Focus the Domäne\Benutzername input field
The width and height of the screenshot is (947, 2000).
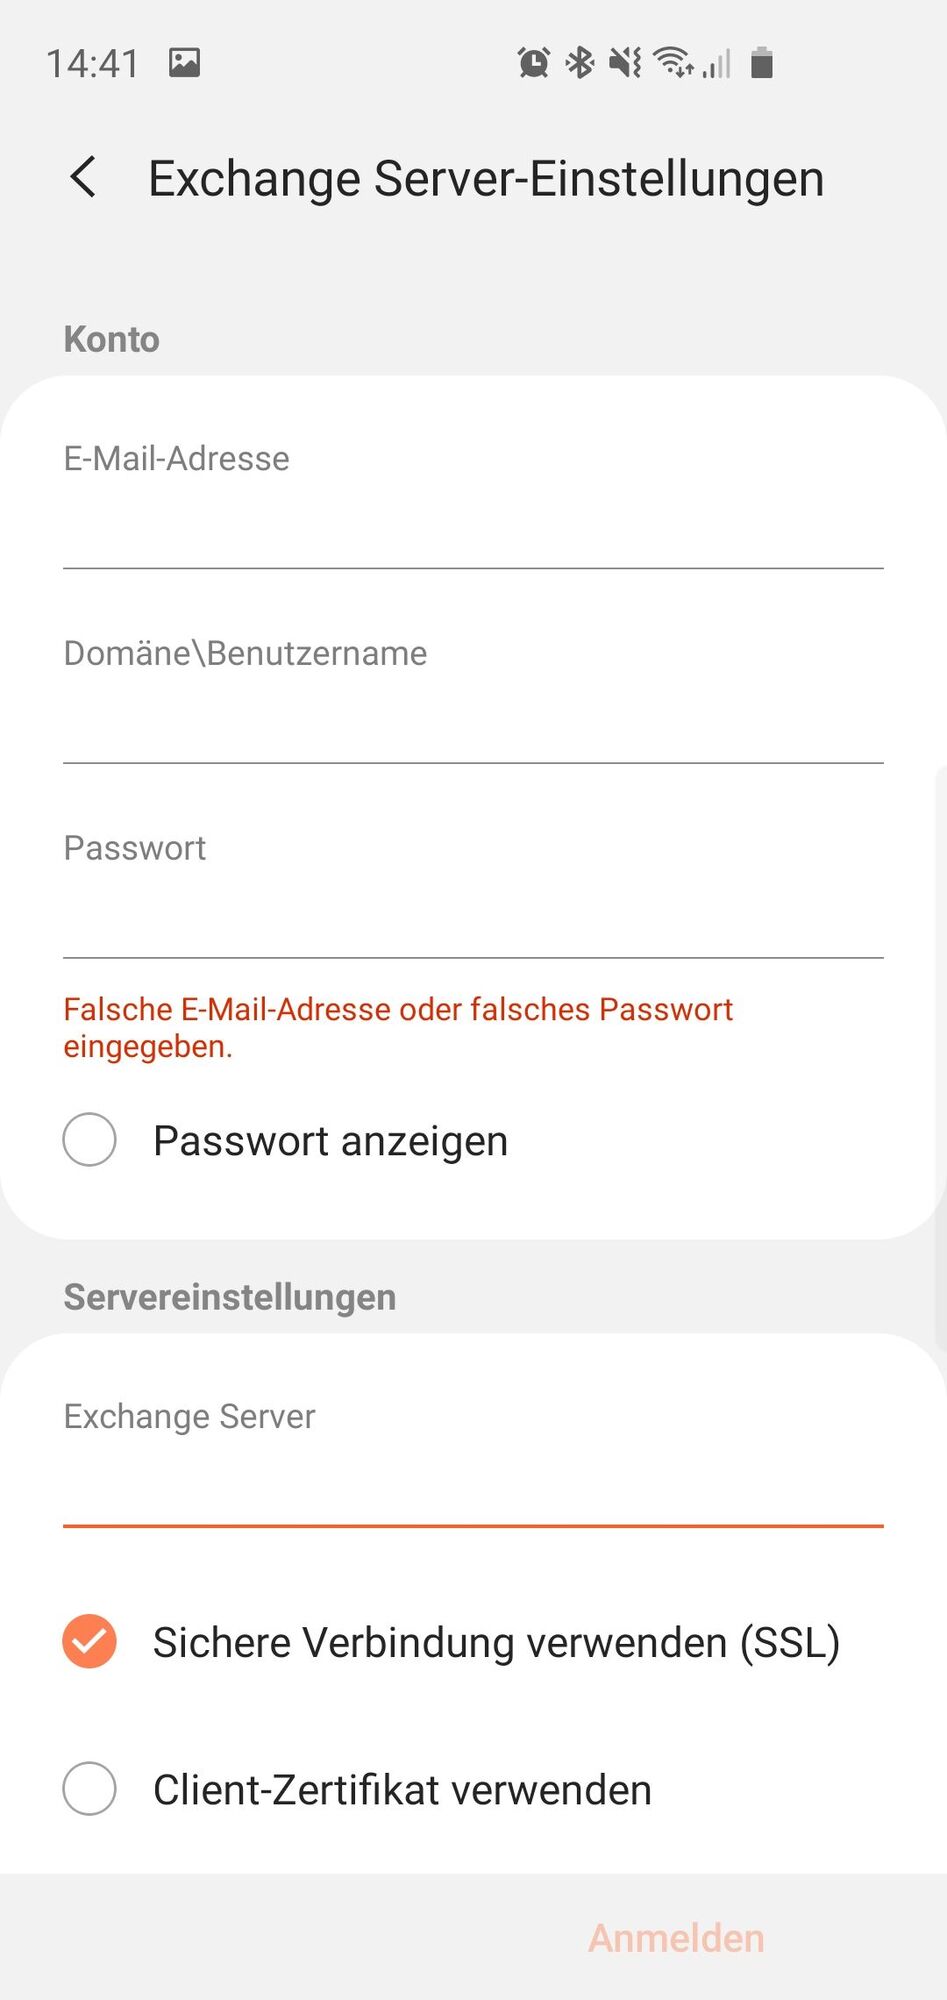pyautogui.click(x=473, y=725)
